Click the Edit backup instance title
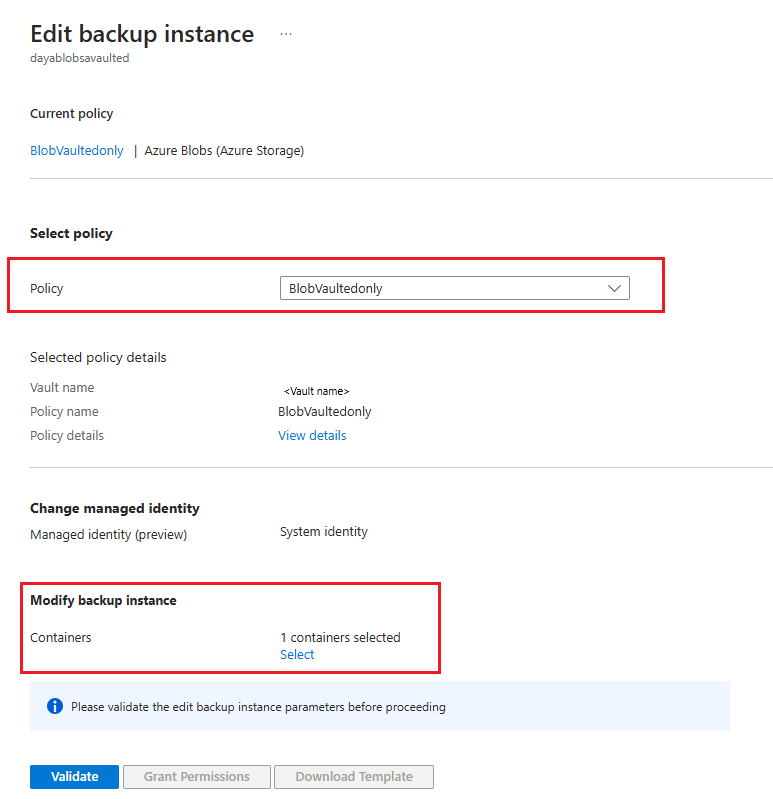The image size is (773, 799). point(142,34)
